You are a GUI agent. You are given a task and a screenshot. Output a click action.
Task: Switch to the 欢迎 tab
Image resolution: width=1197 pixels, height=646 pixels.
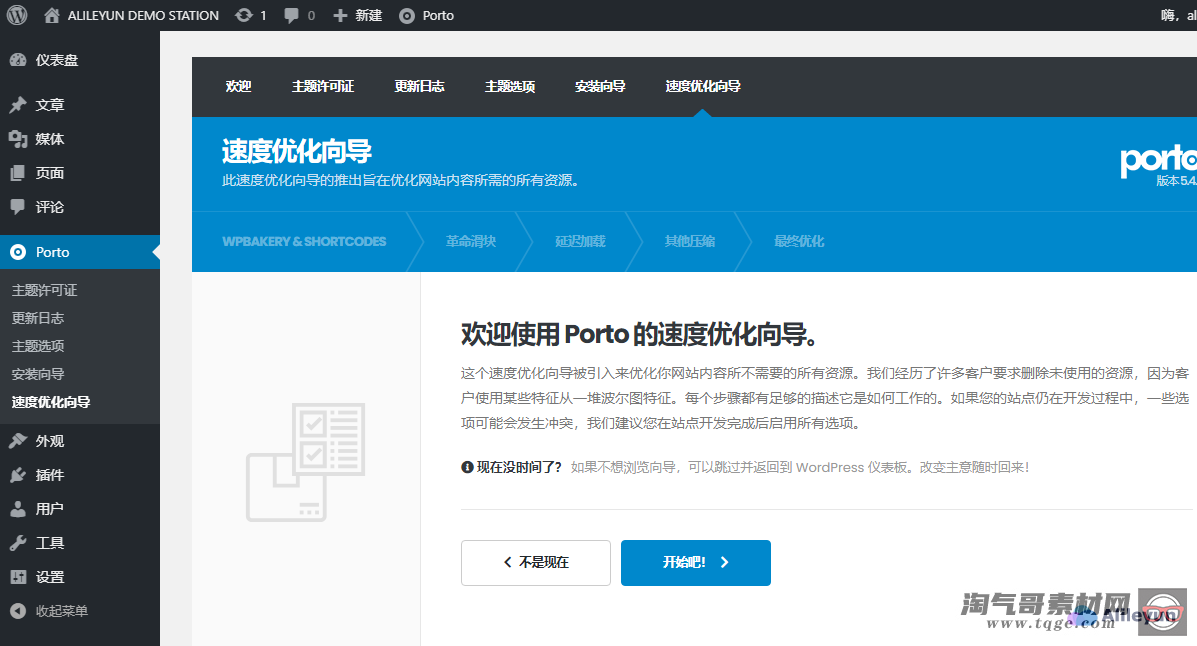click(x=238, y=86)
